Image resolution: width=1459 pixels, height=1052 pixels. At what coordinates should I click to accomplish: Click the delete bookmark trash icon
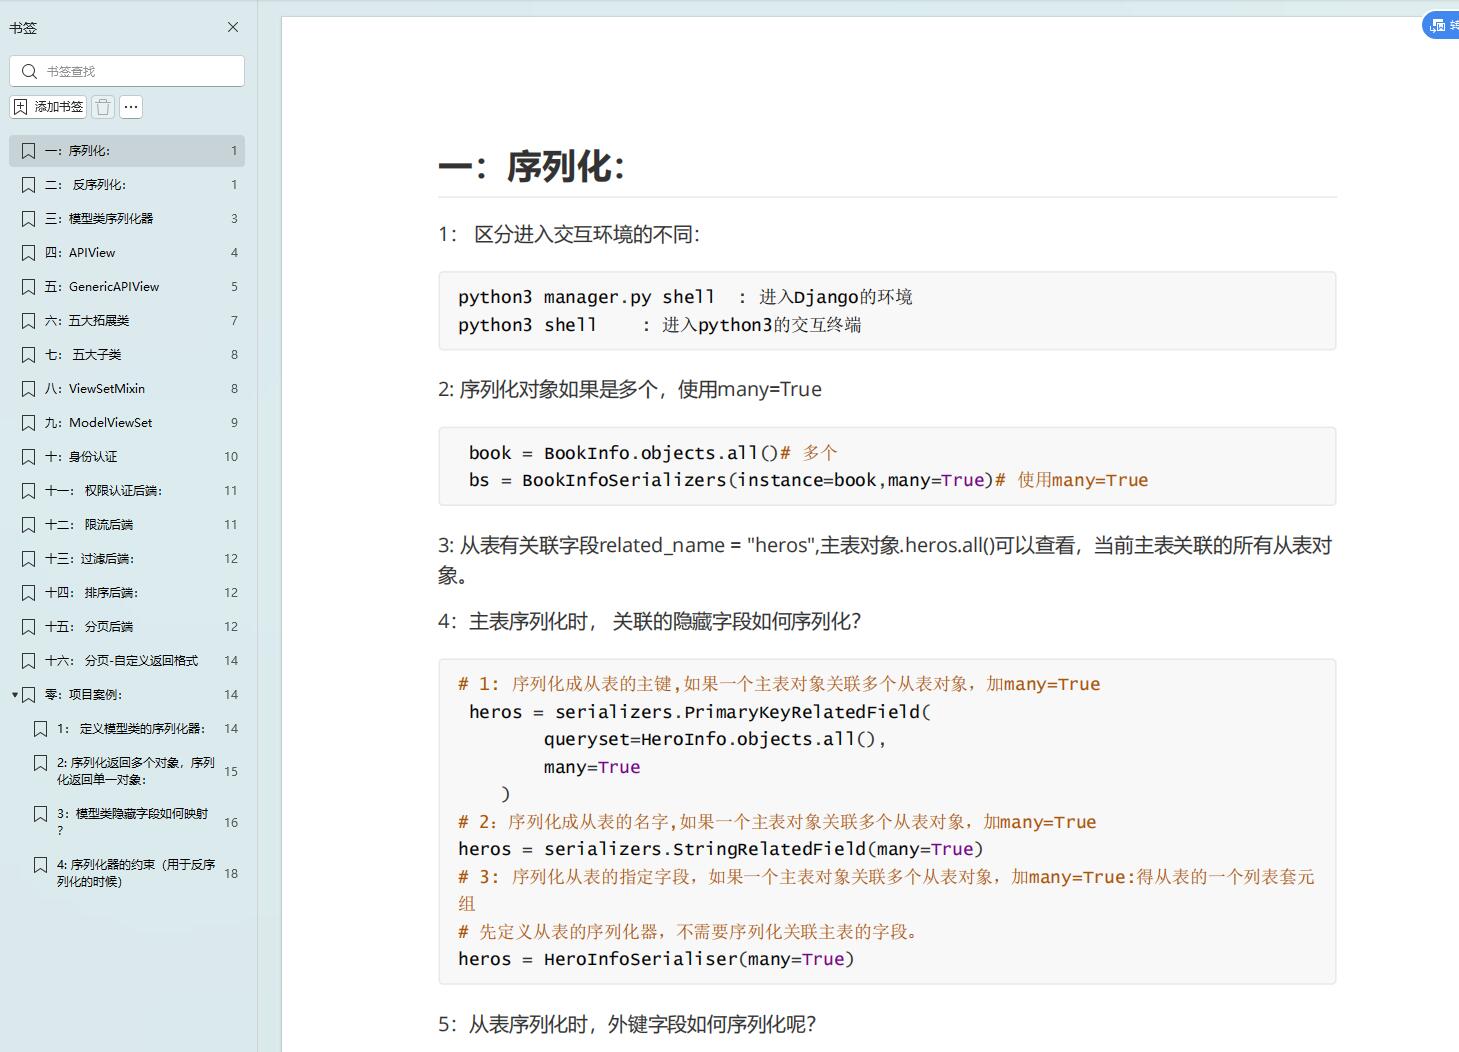(103, 106)
